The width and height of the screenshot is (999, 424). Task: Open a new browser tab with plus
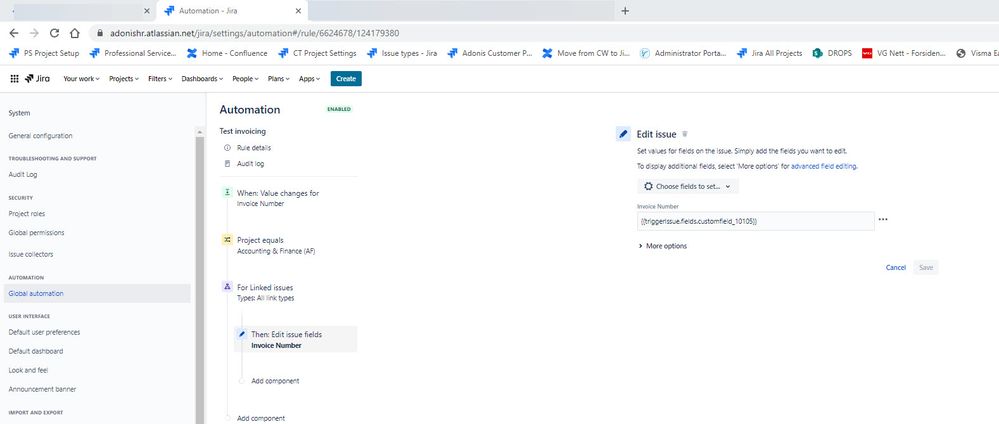click(x=625, y=11)
